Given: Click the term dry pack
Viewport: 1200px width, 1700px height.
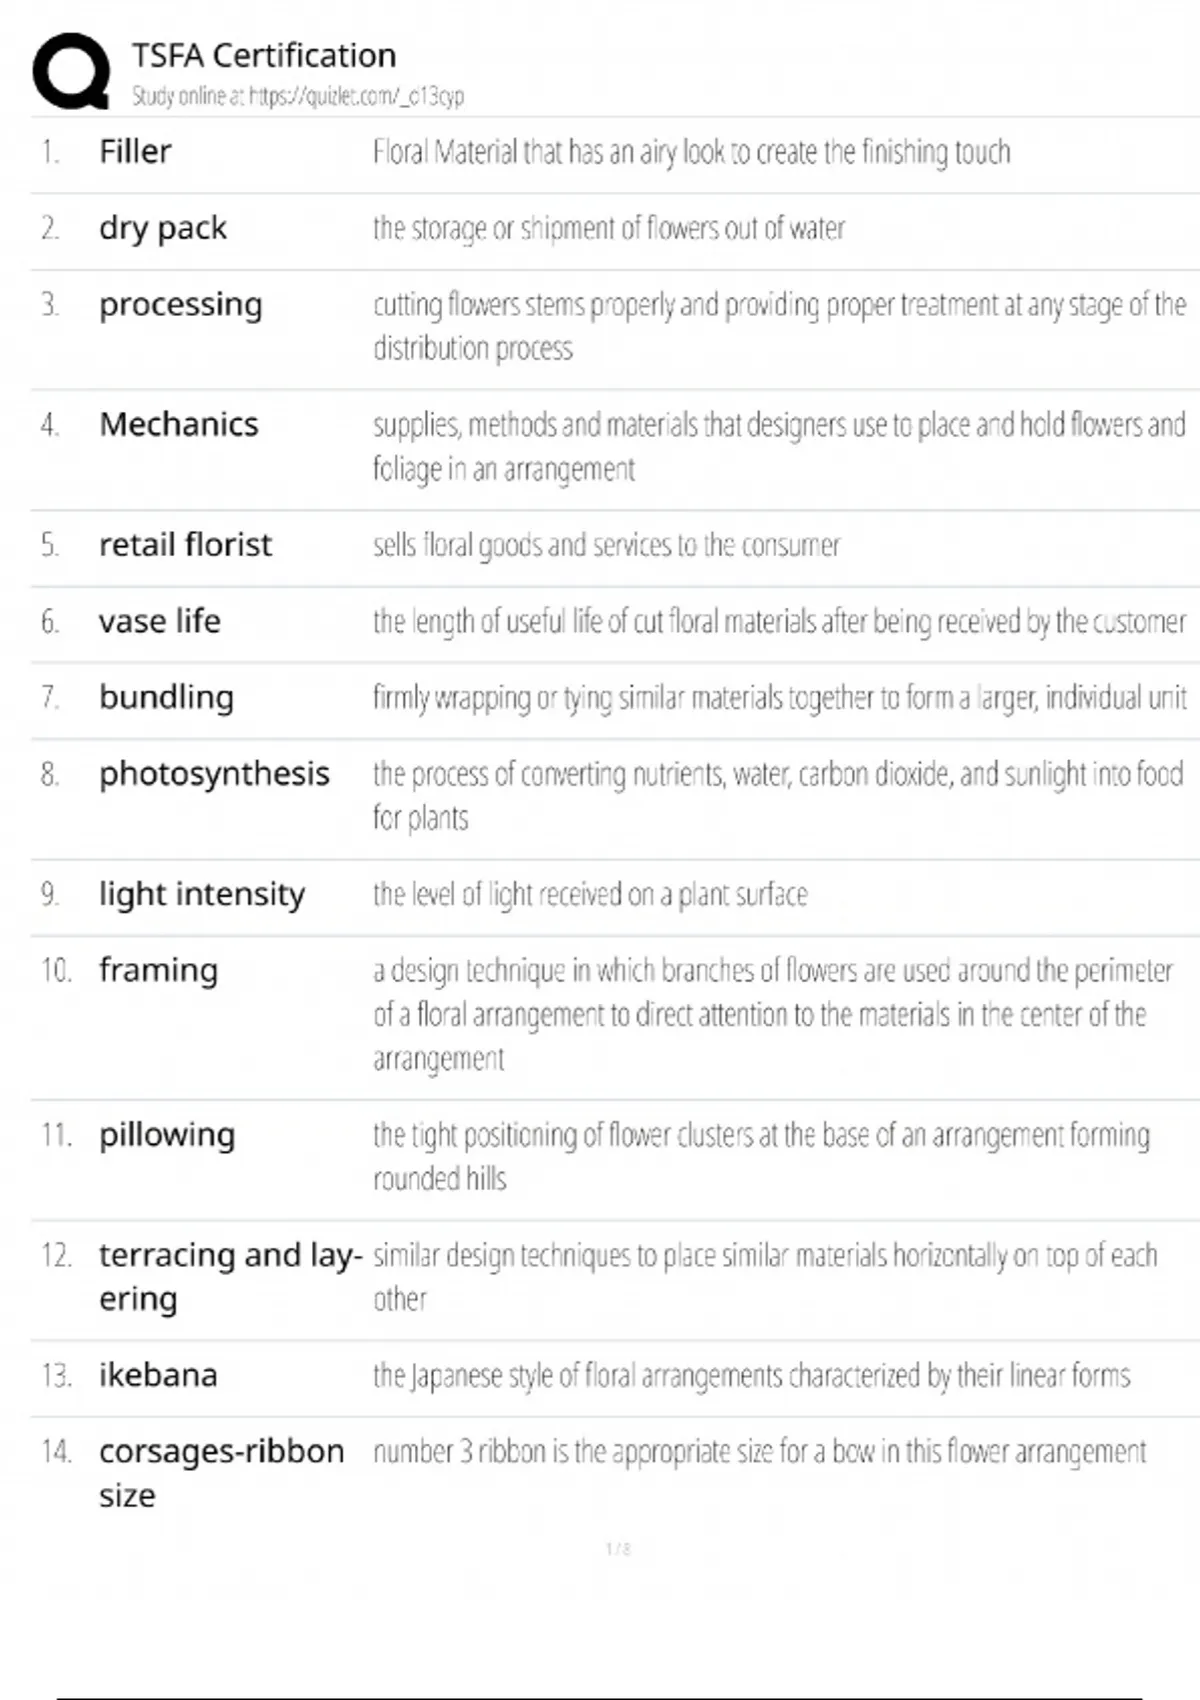Looking at the screenshot, I should click(162, 228).
